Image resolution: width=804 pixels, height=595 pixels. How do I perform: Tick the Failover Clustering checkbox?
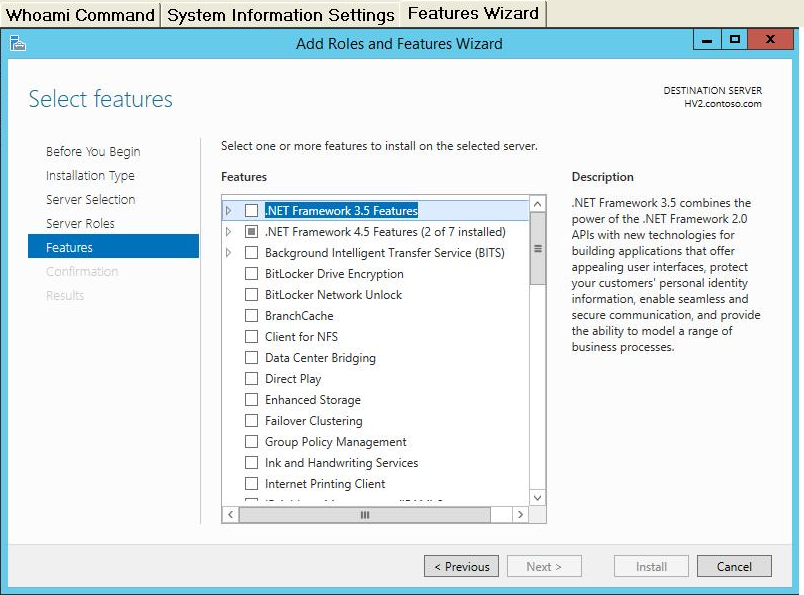coord(251,421)
